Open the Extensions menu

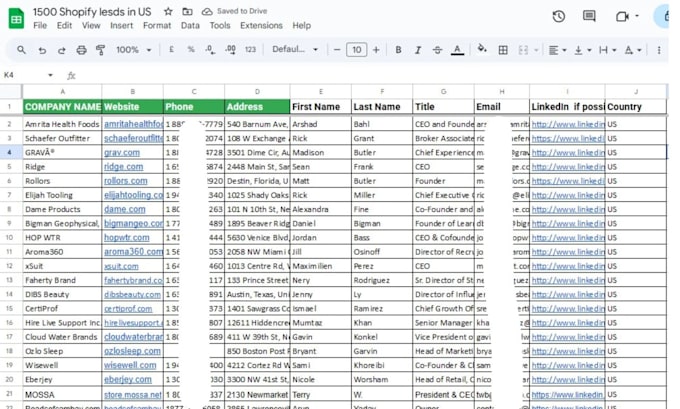[x=262, y=26]
